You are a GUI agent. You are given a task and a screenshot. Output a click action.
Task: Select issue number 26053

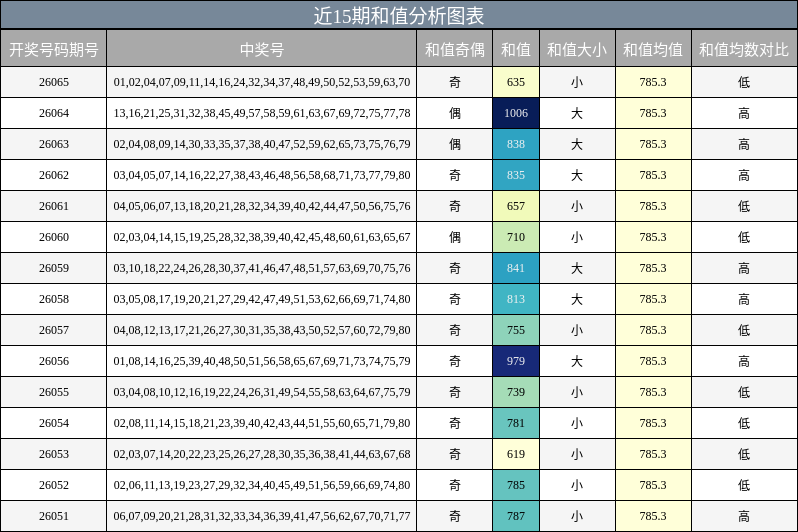click(x=53, y=454)
